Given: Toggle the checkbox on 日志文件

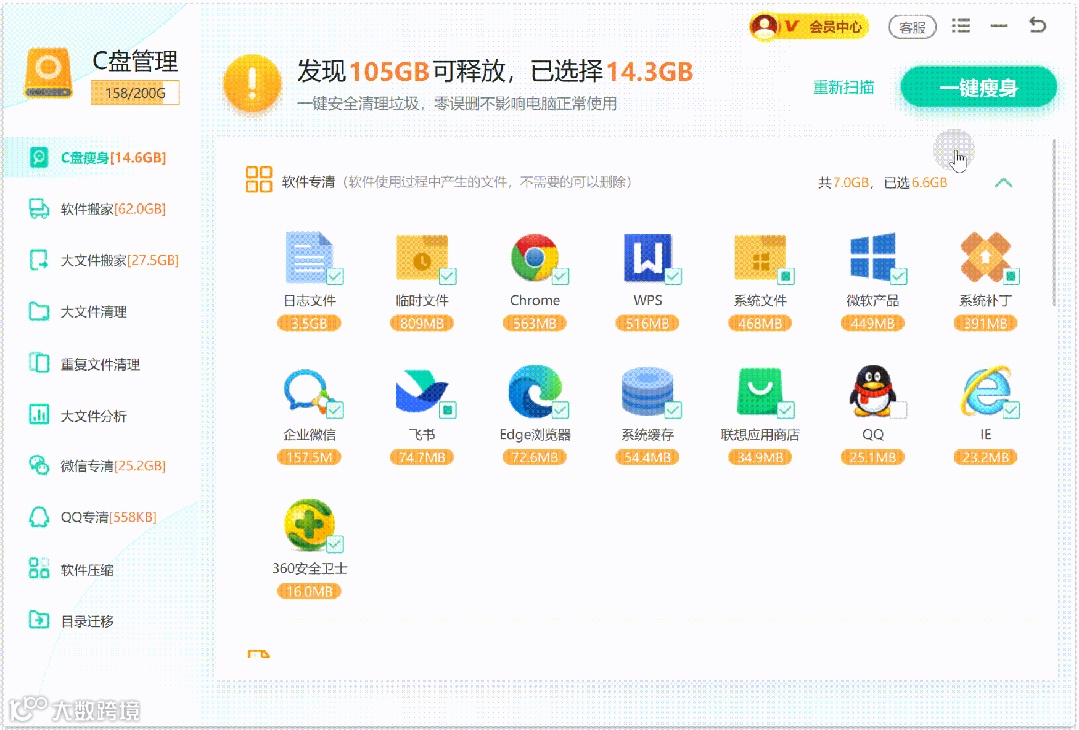Looking at the screenshot, I should tap(335, 276).
